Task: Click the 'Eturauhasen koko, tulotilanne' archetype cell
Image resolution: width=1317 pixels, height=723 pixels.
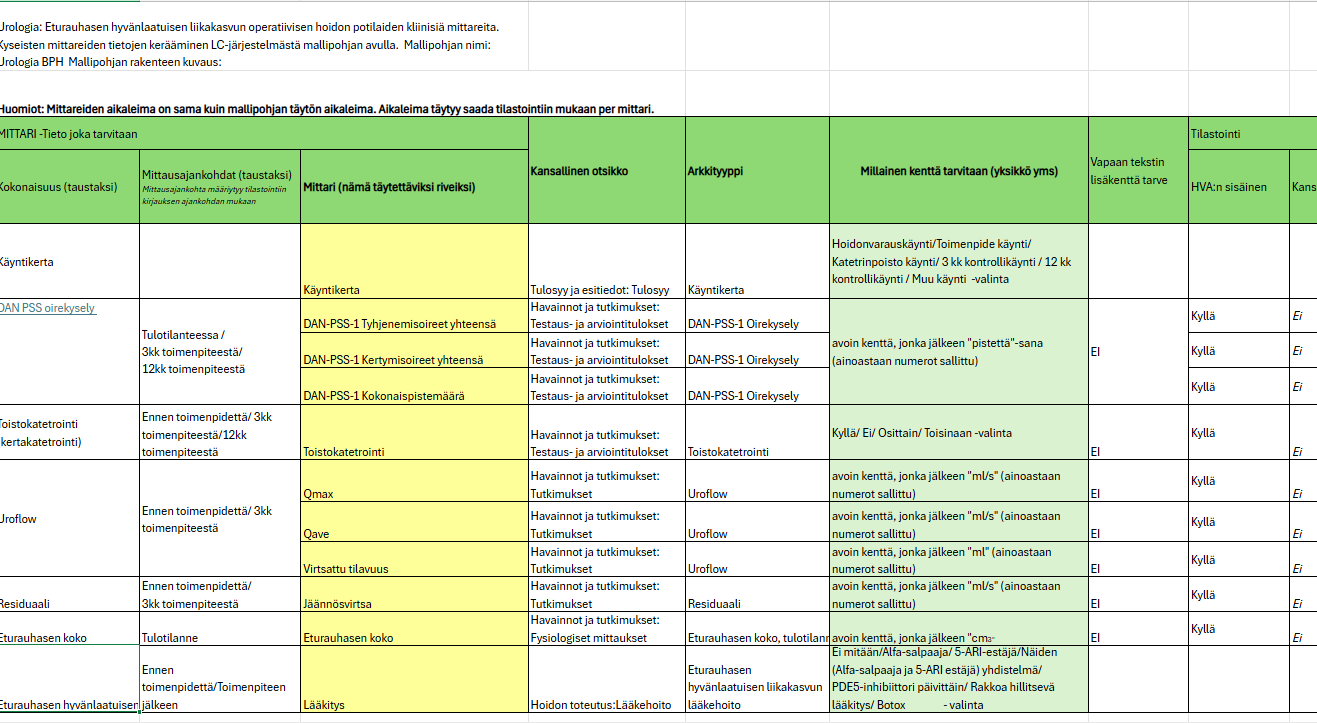Action: click(x=757, y=629)
